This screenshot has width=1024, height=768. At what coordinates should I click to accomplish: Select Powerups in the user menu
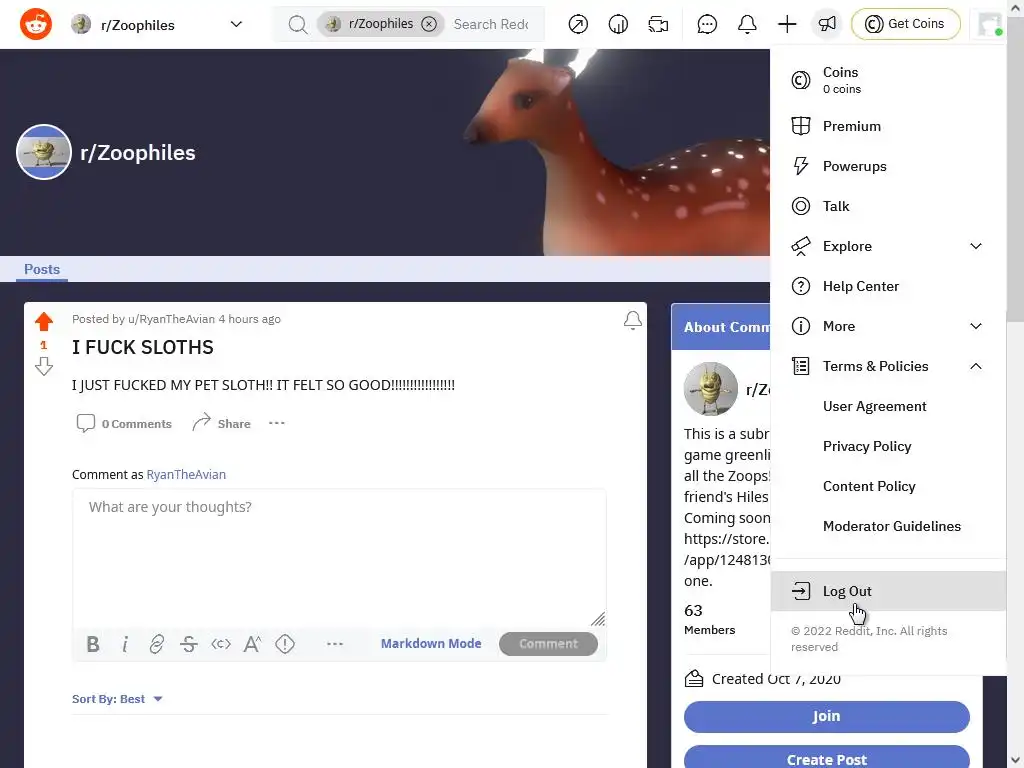pos(888,166)
